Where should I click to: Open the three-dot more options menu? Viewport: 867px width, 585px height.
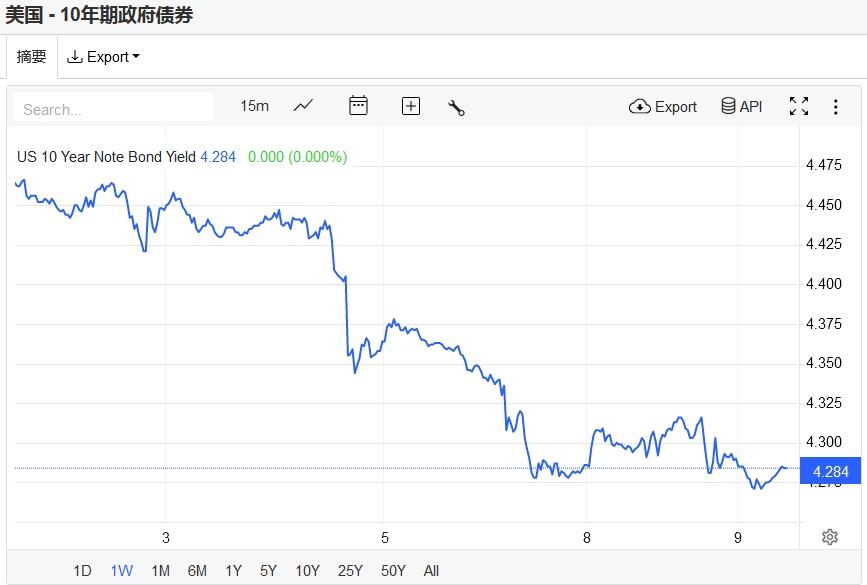coord(836,107)
